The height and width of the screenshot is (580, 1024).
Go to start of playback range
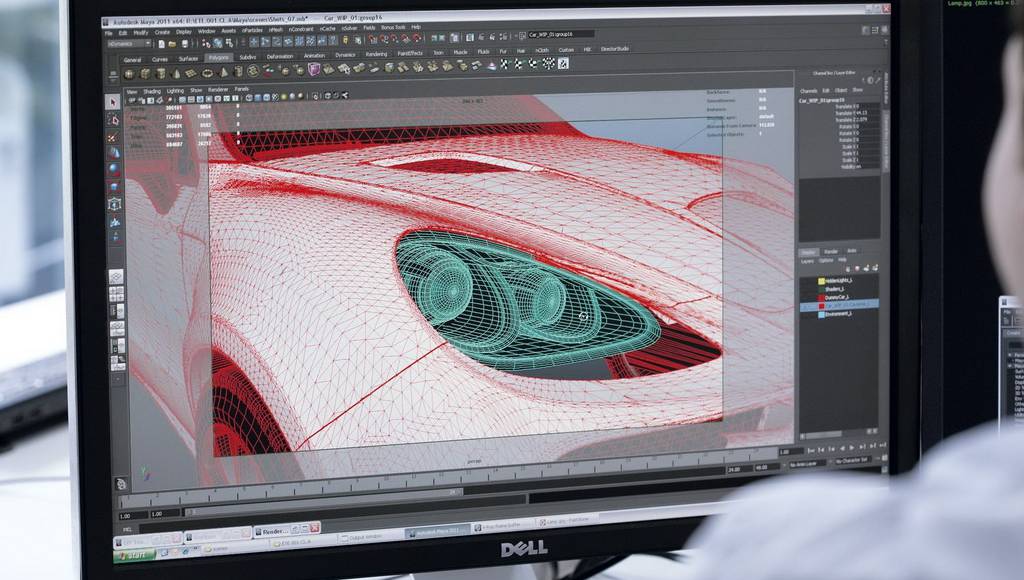click(x=812, y=449)
